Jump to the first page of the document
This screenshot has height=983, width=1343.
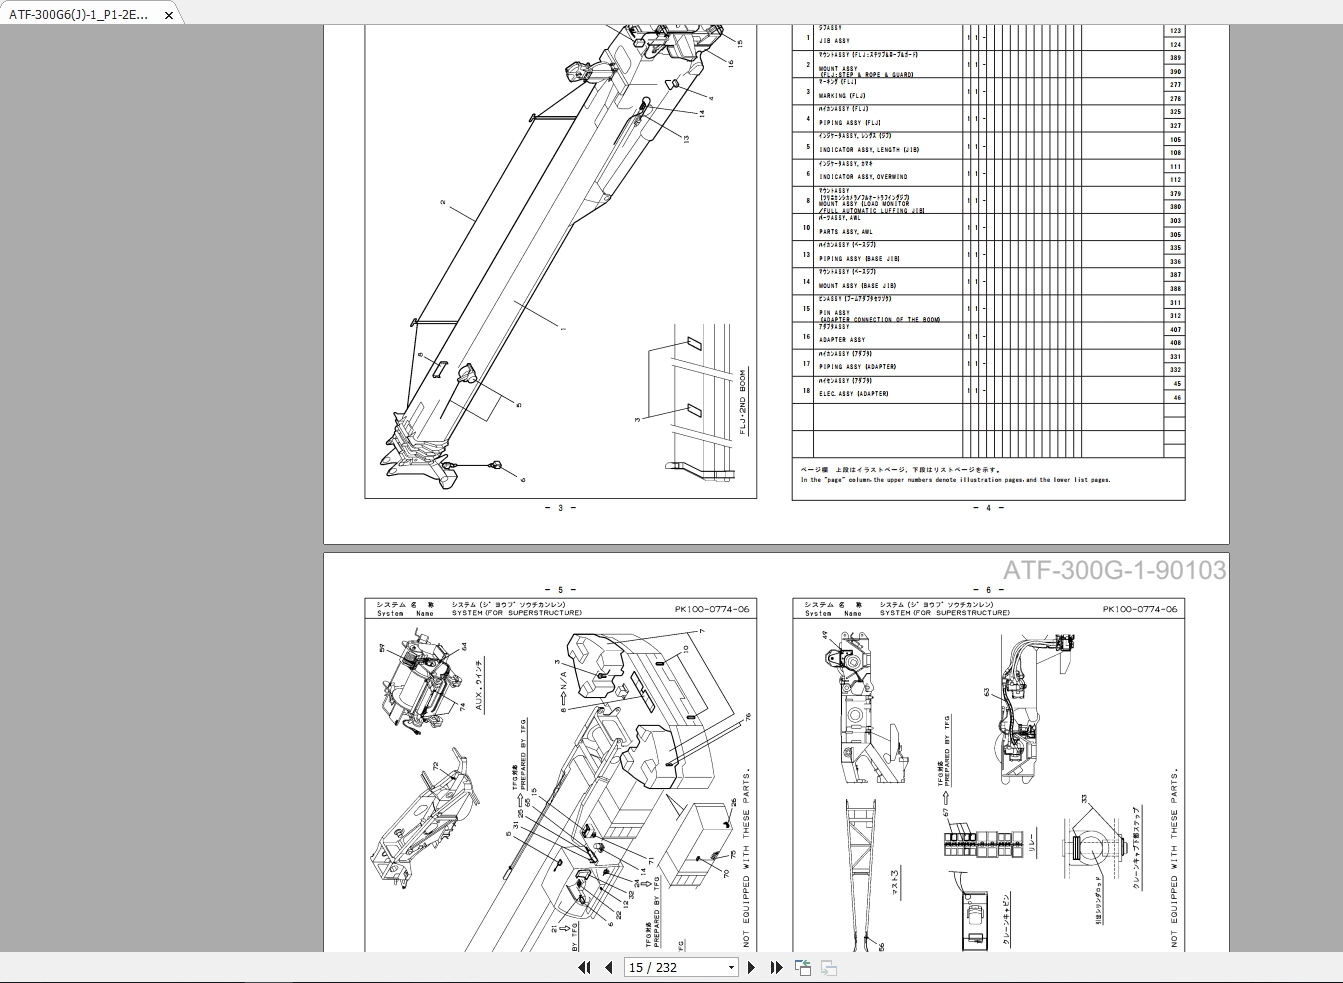point(584,968)
